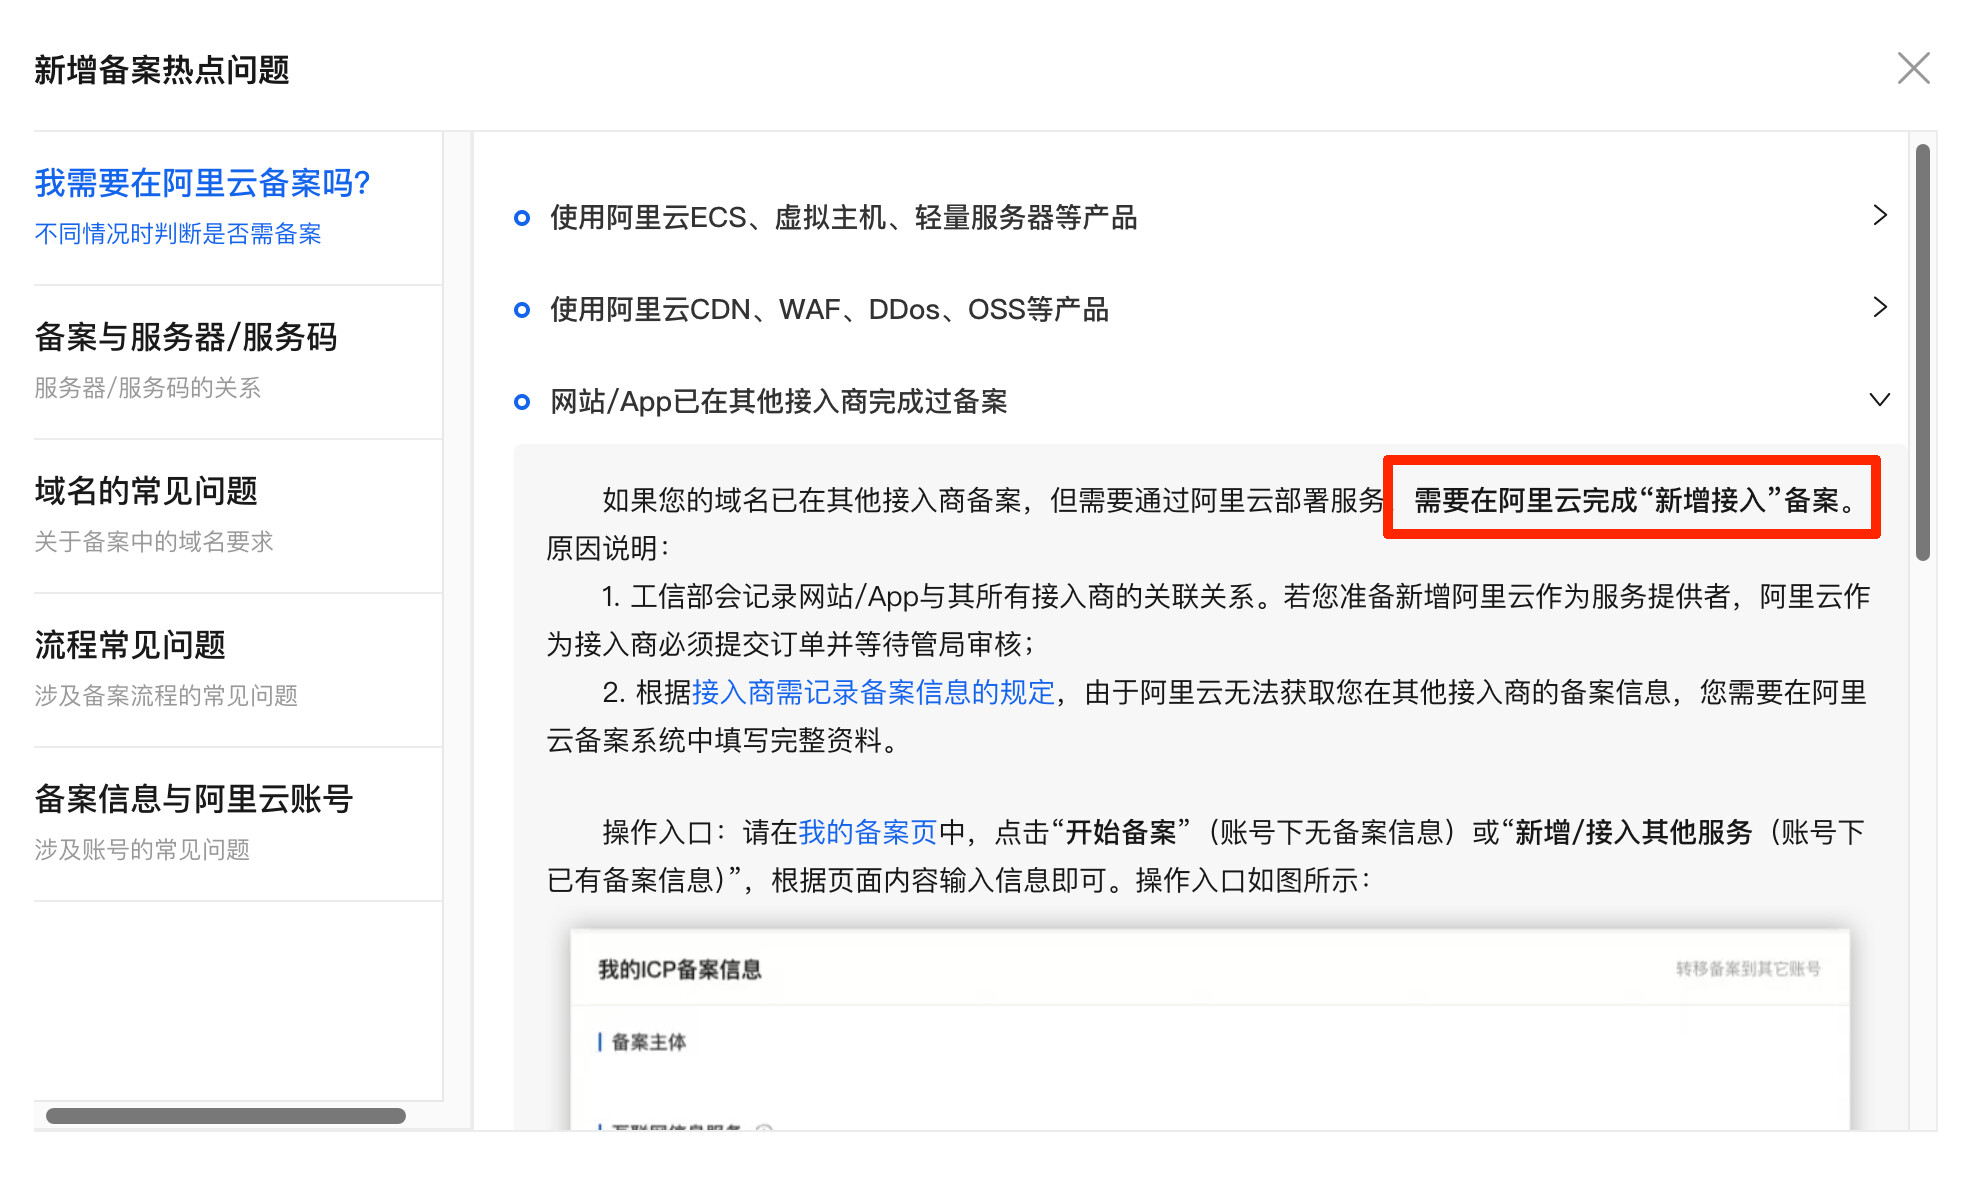Click the subtitle 涉及备案流程的常见问题
The height and width of the screenshot is (1180, 1962).
click(x=166, y=696)
